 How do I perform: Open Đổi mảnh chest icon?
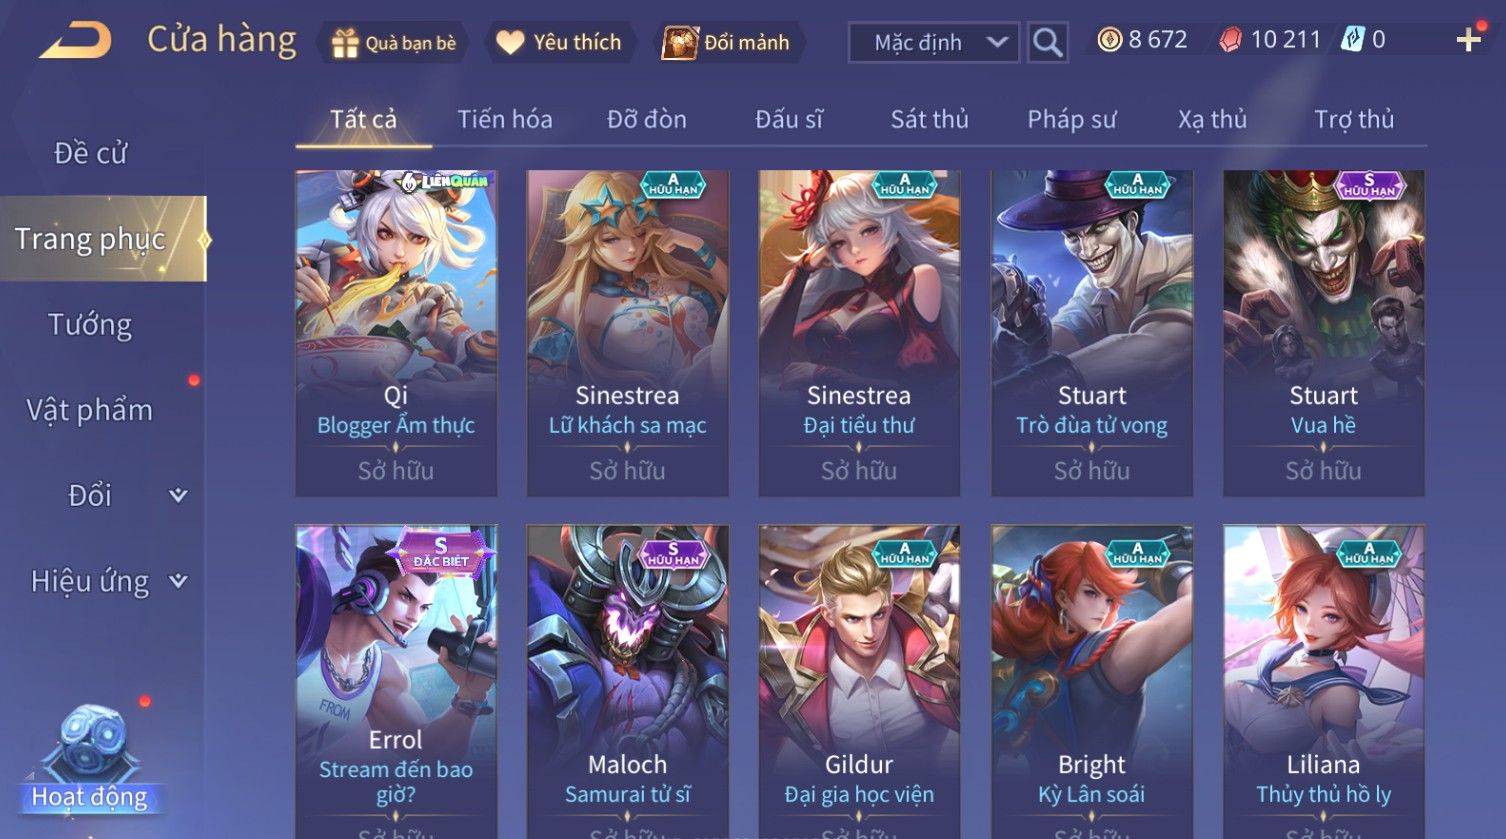coord(679,43)
